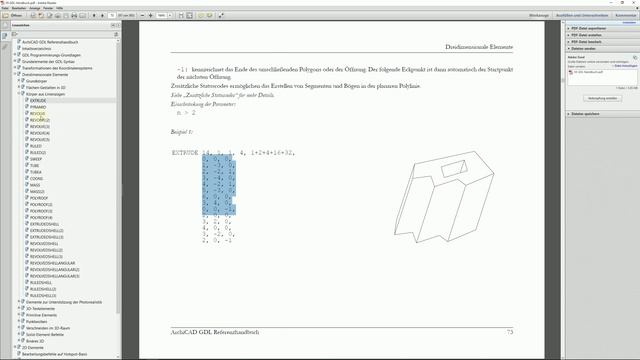Screen dimensions: 640x360
Task: Expand the 2D Elemente bookmark
Action: coord(15,347)
